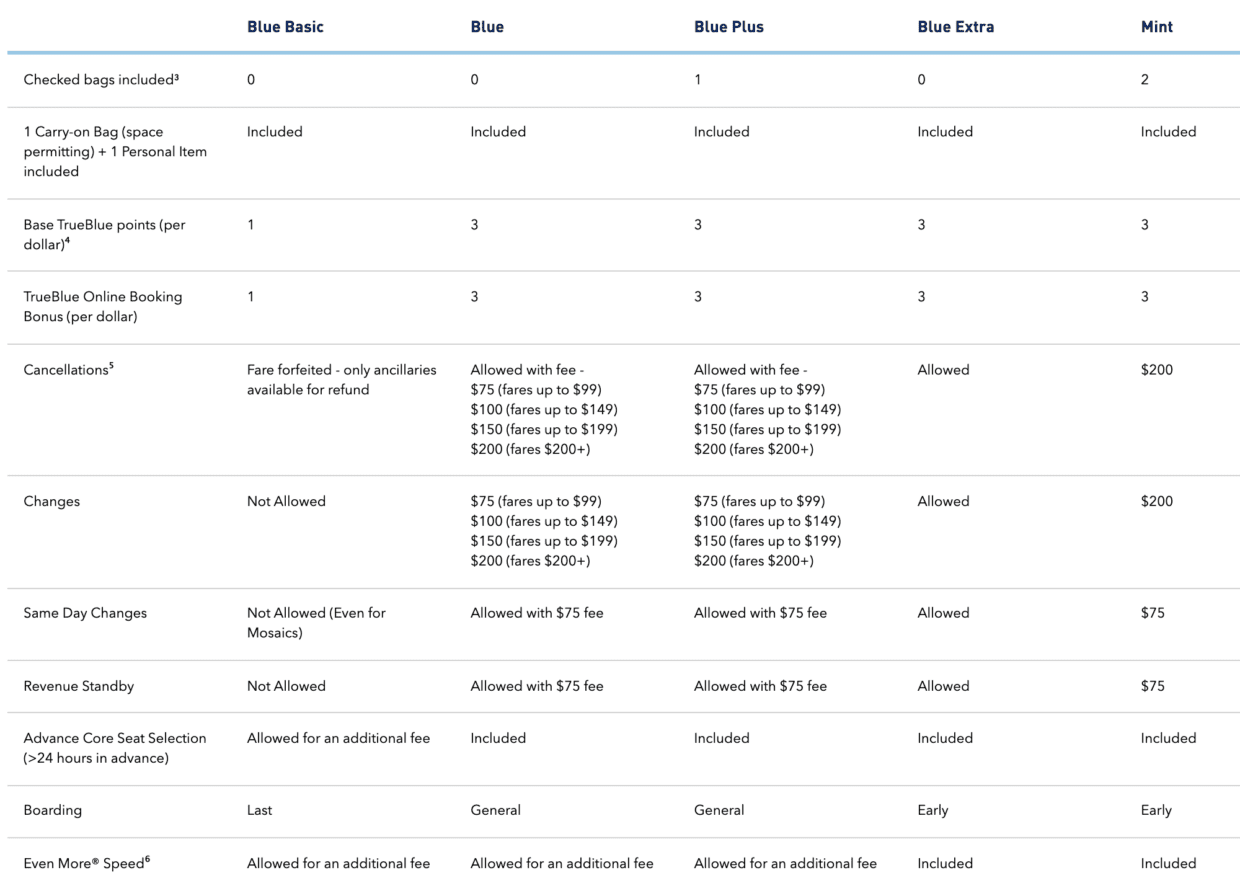The width and height of the screenshot is (1240, 883).
Task: Click 'Not Allowed (Even for Mosaics)' cell
Action: point(316,623)
